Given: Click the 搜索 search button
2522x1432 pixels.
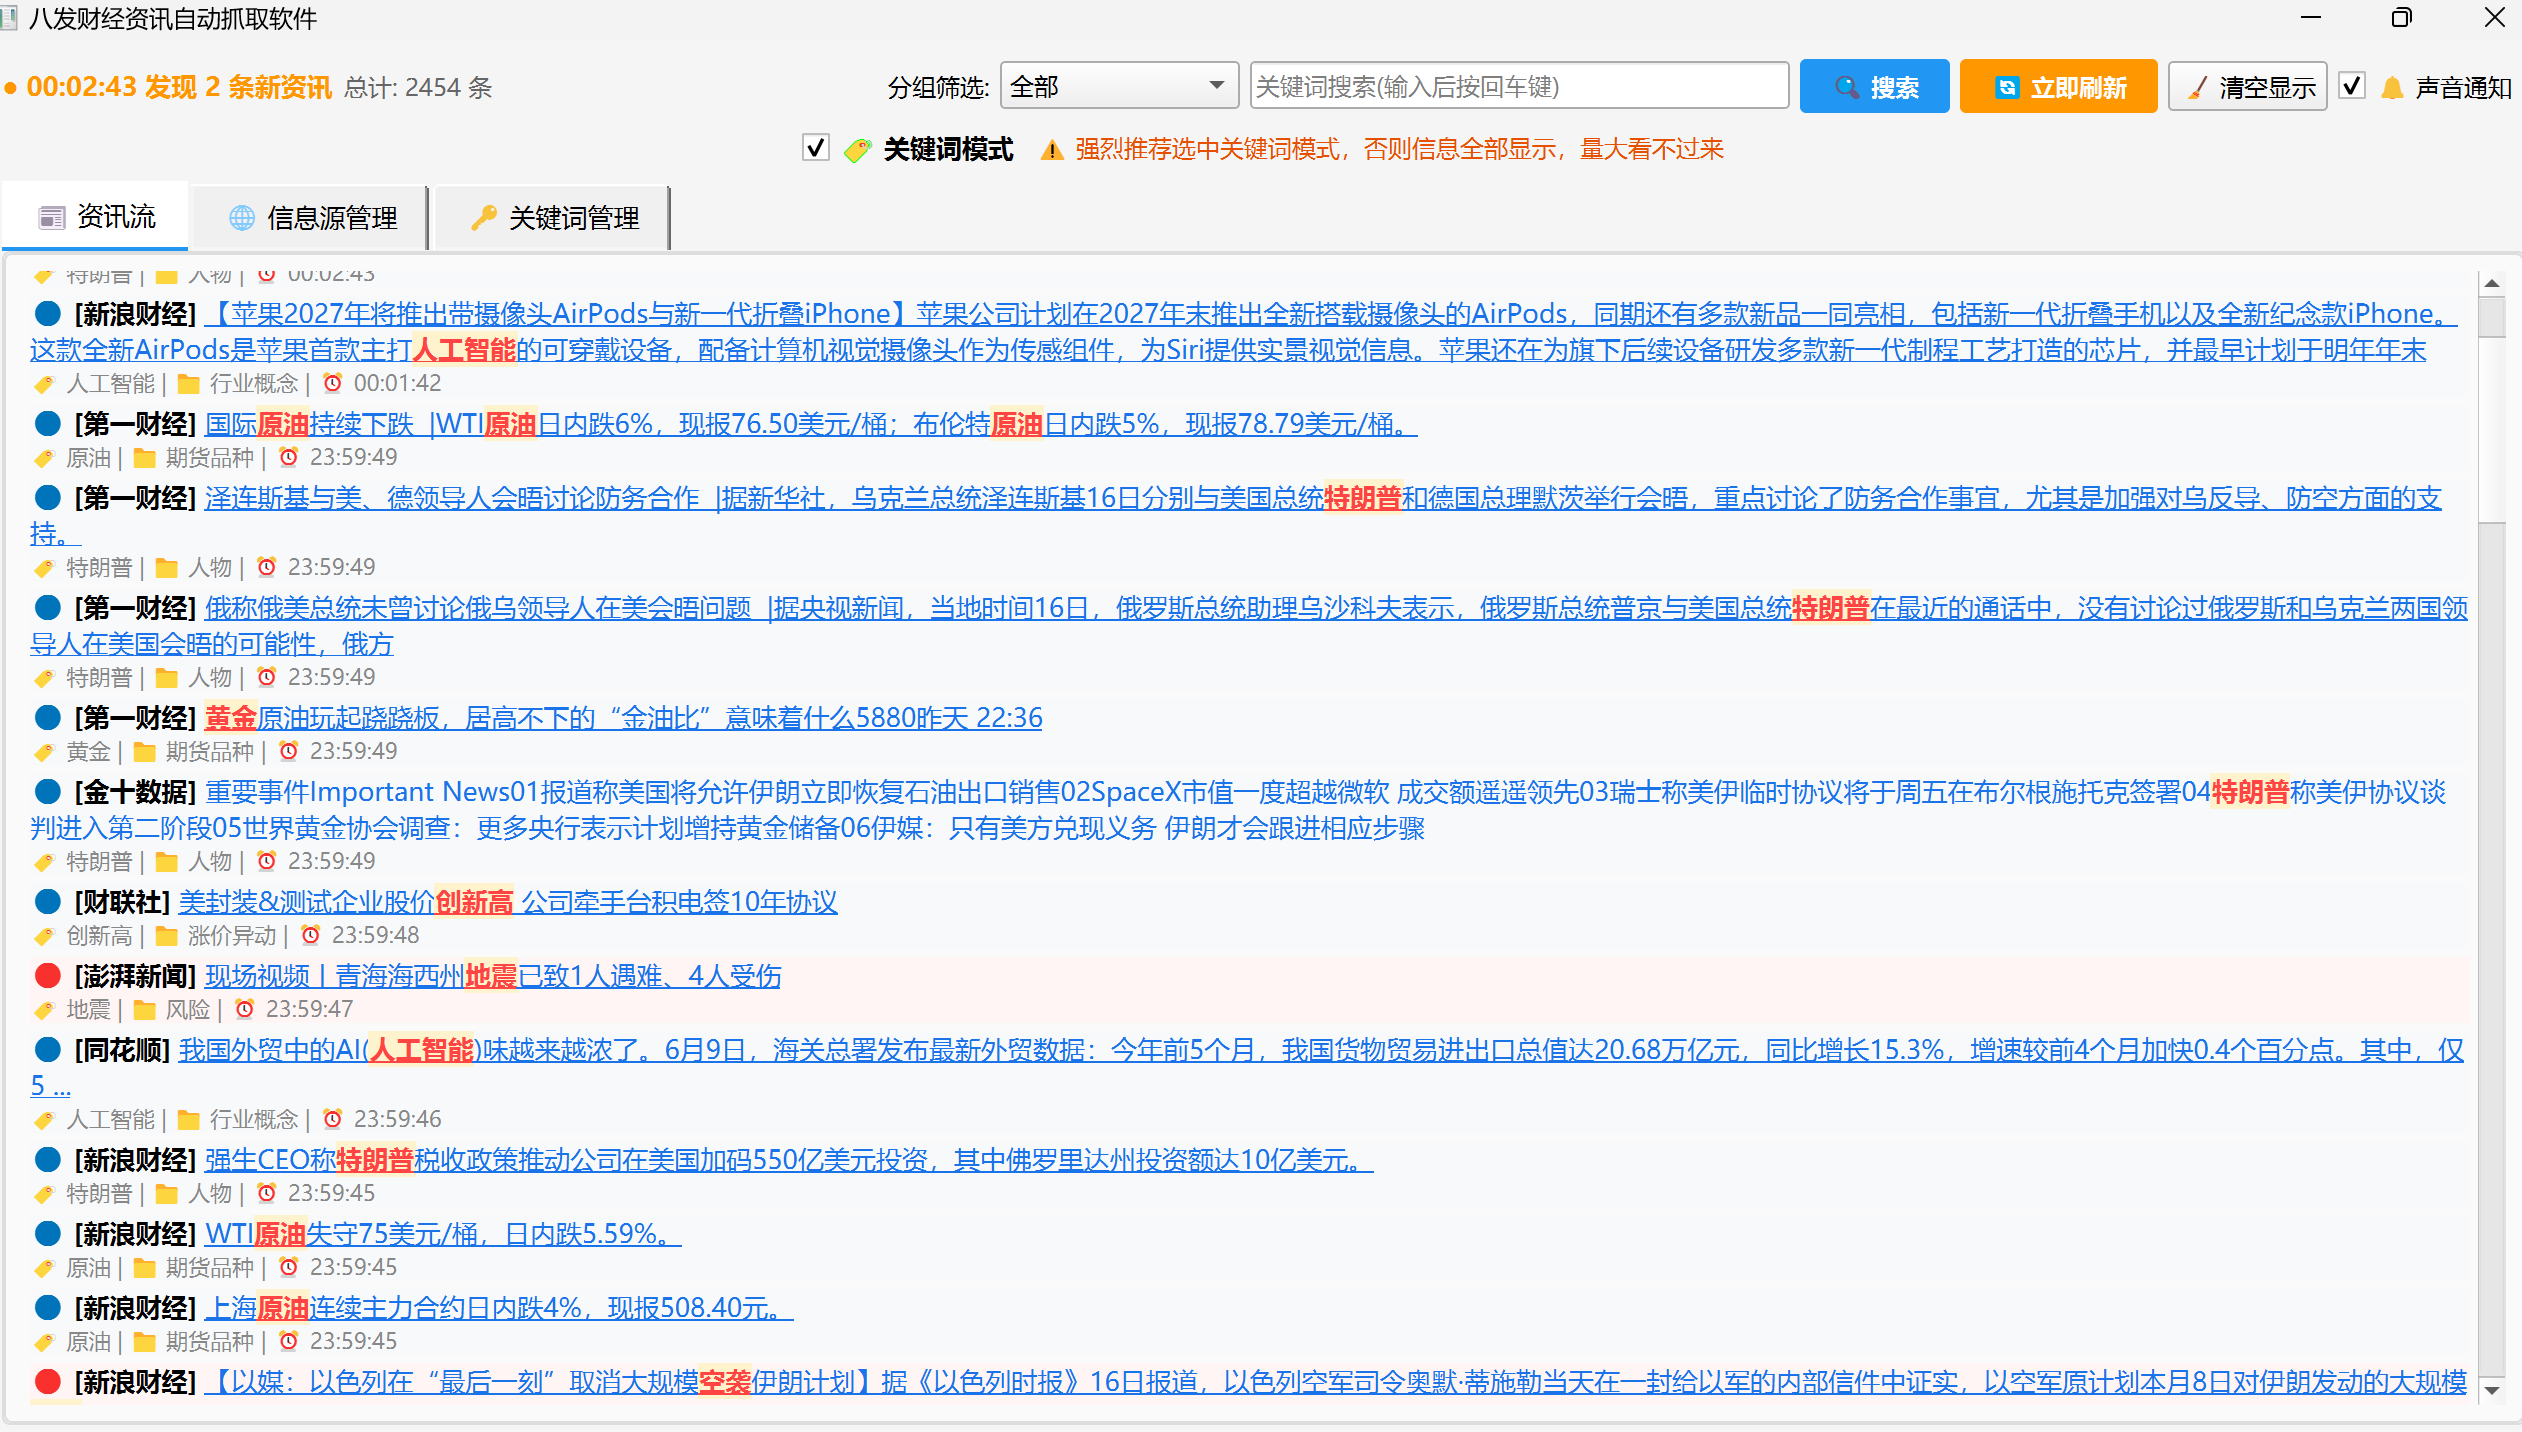Looking at the screenshot, I should [x=1874, y=87].
